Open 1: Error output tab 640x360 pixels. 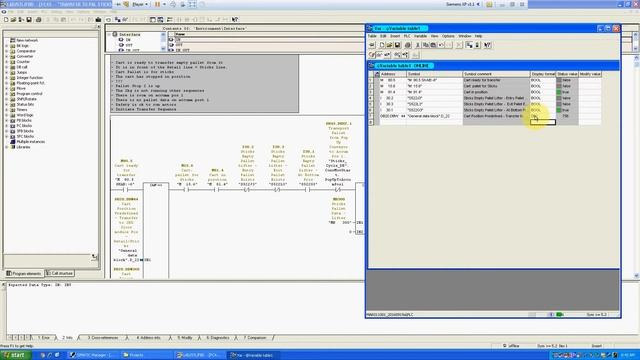tap(44, 338)
